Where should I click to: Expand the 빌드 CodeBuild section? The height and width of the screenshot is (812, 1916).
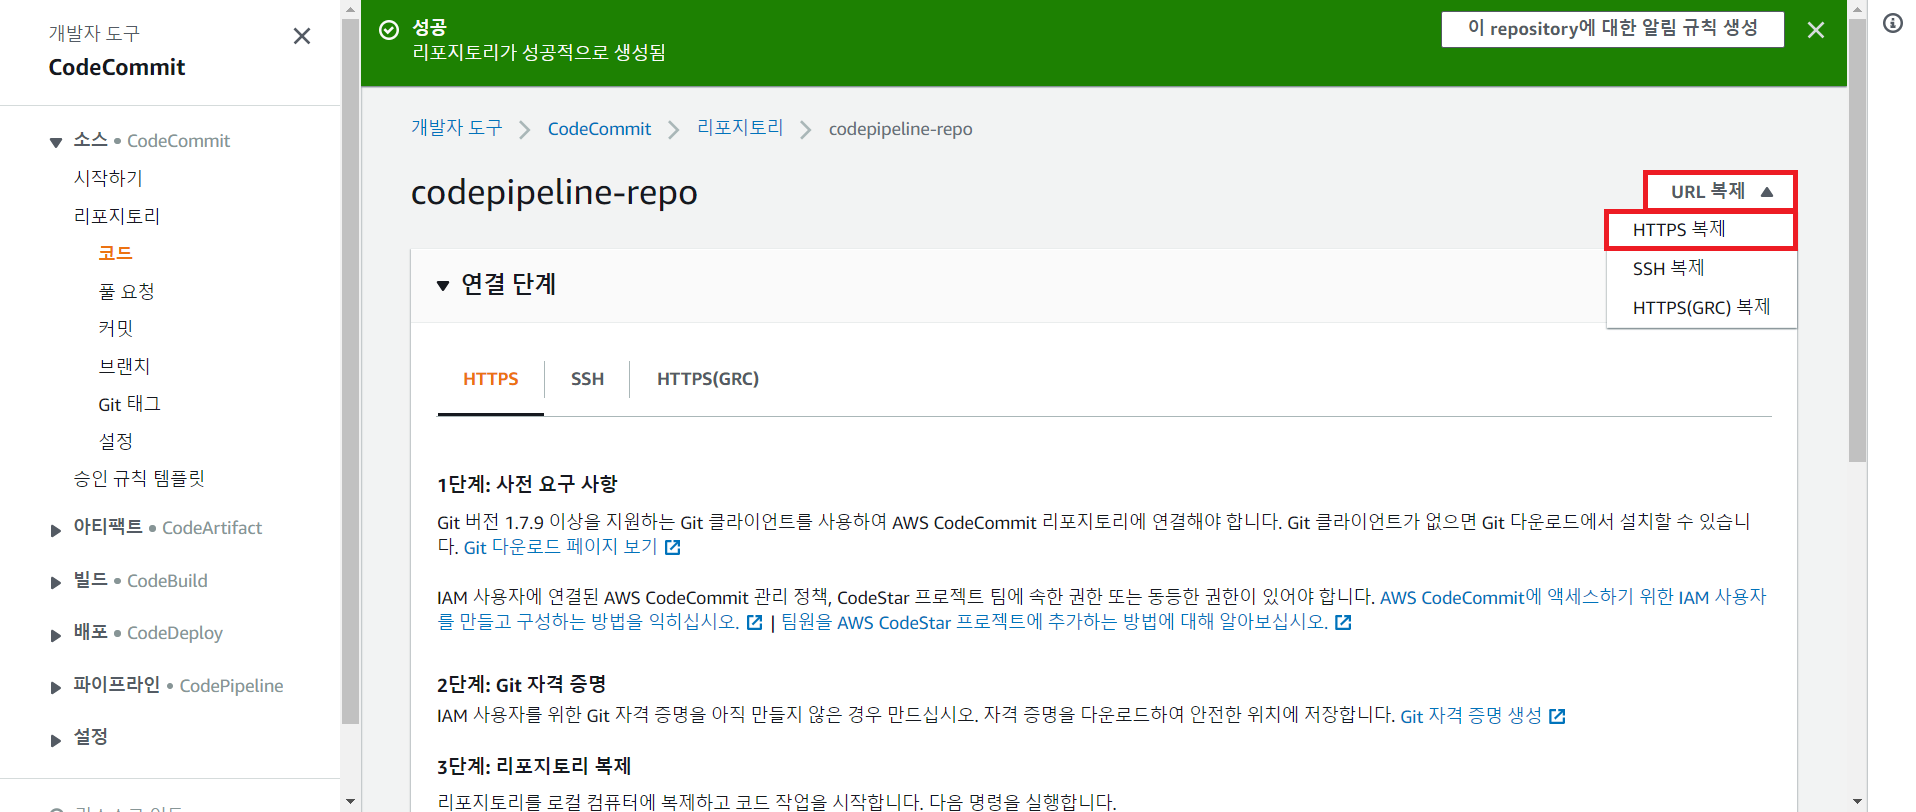56,582
